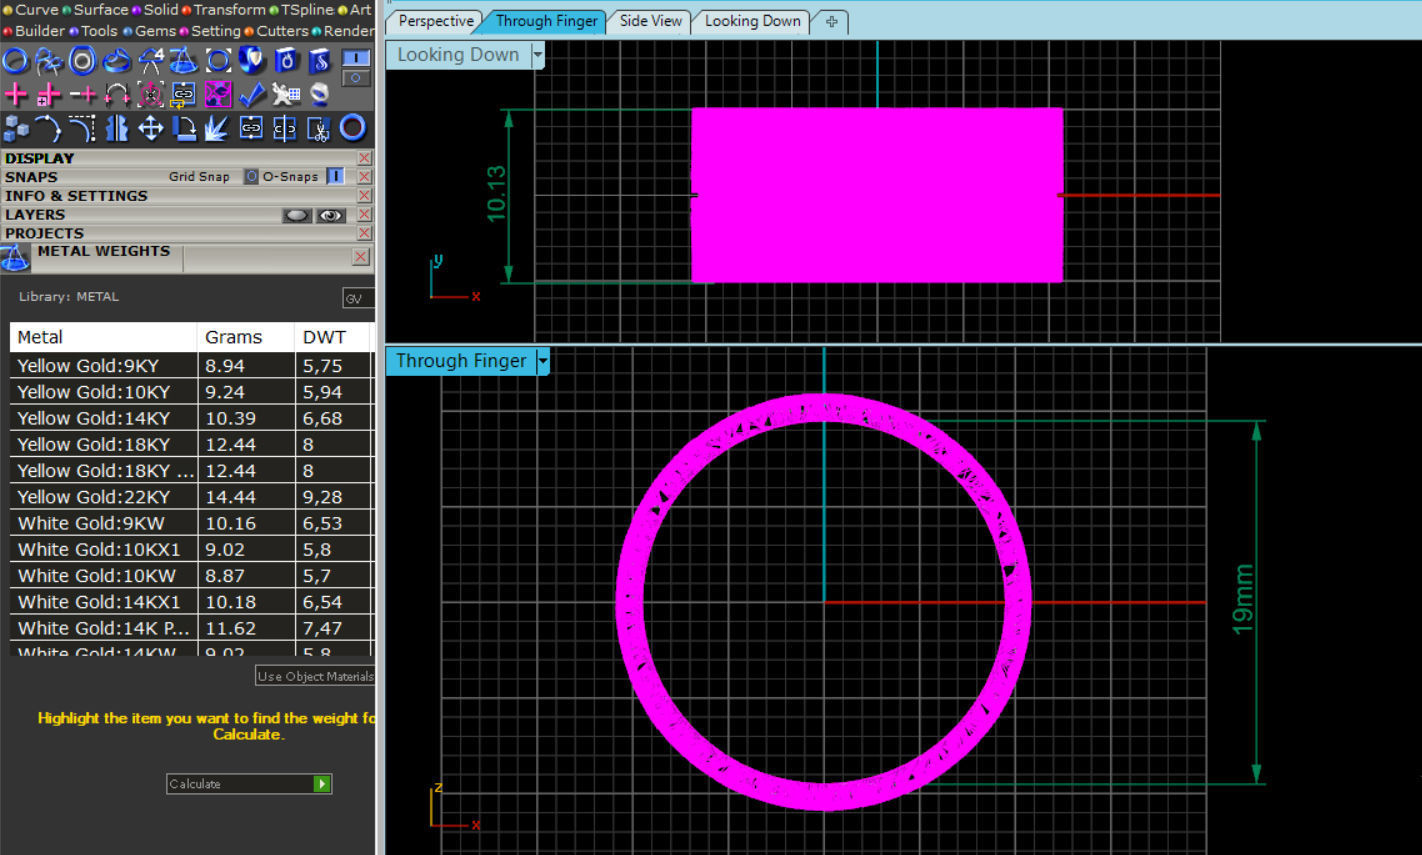Select the arc with control points tool
Image resolution: width=1422 pixels, height=855 pixels.
point(49,128)
